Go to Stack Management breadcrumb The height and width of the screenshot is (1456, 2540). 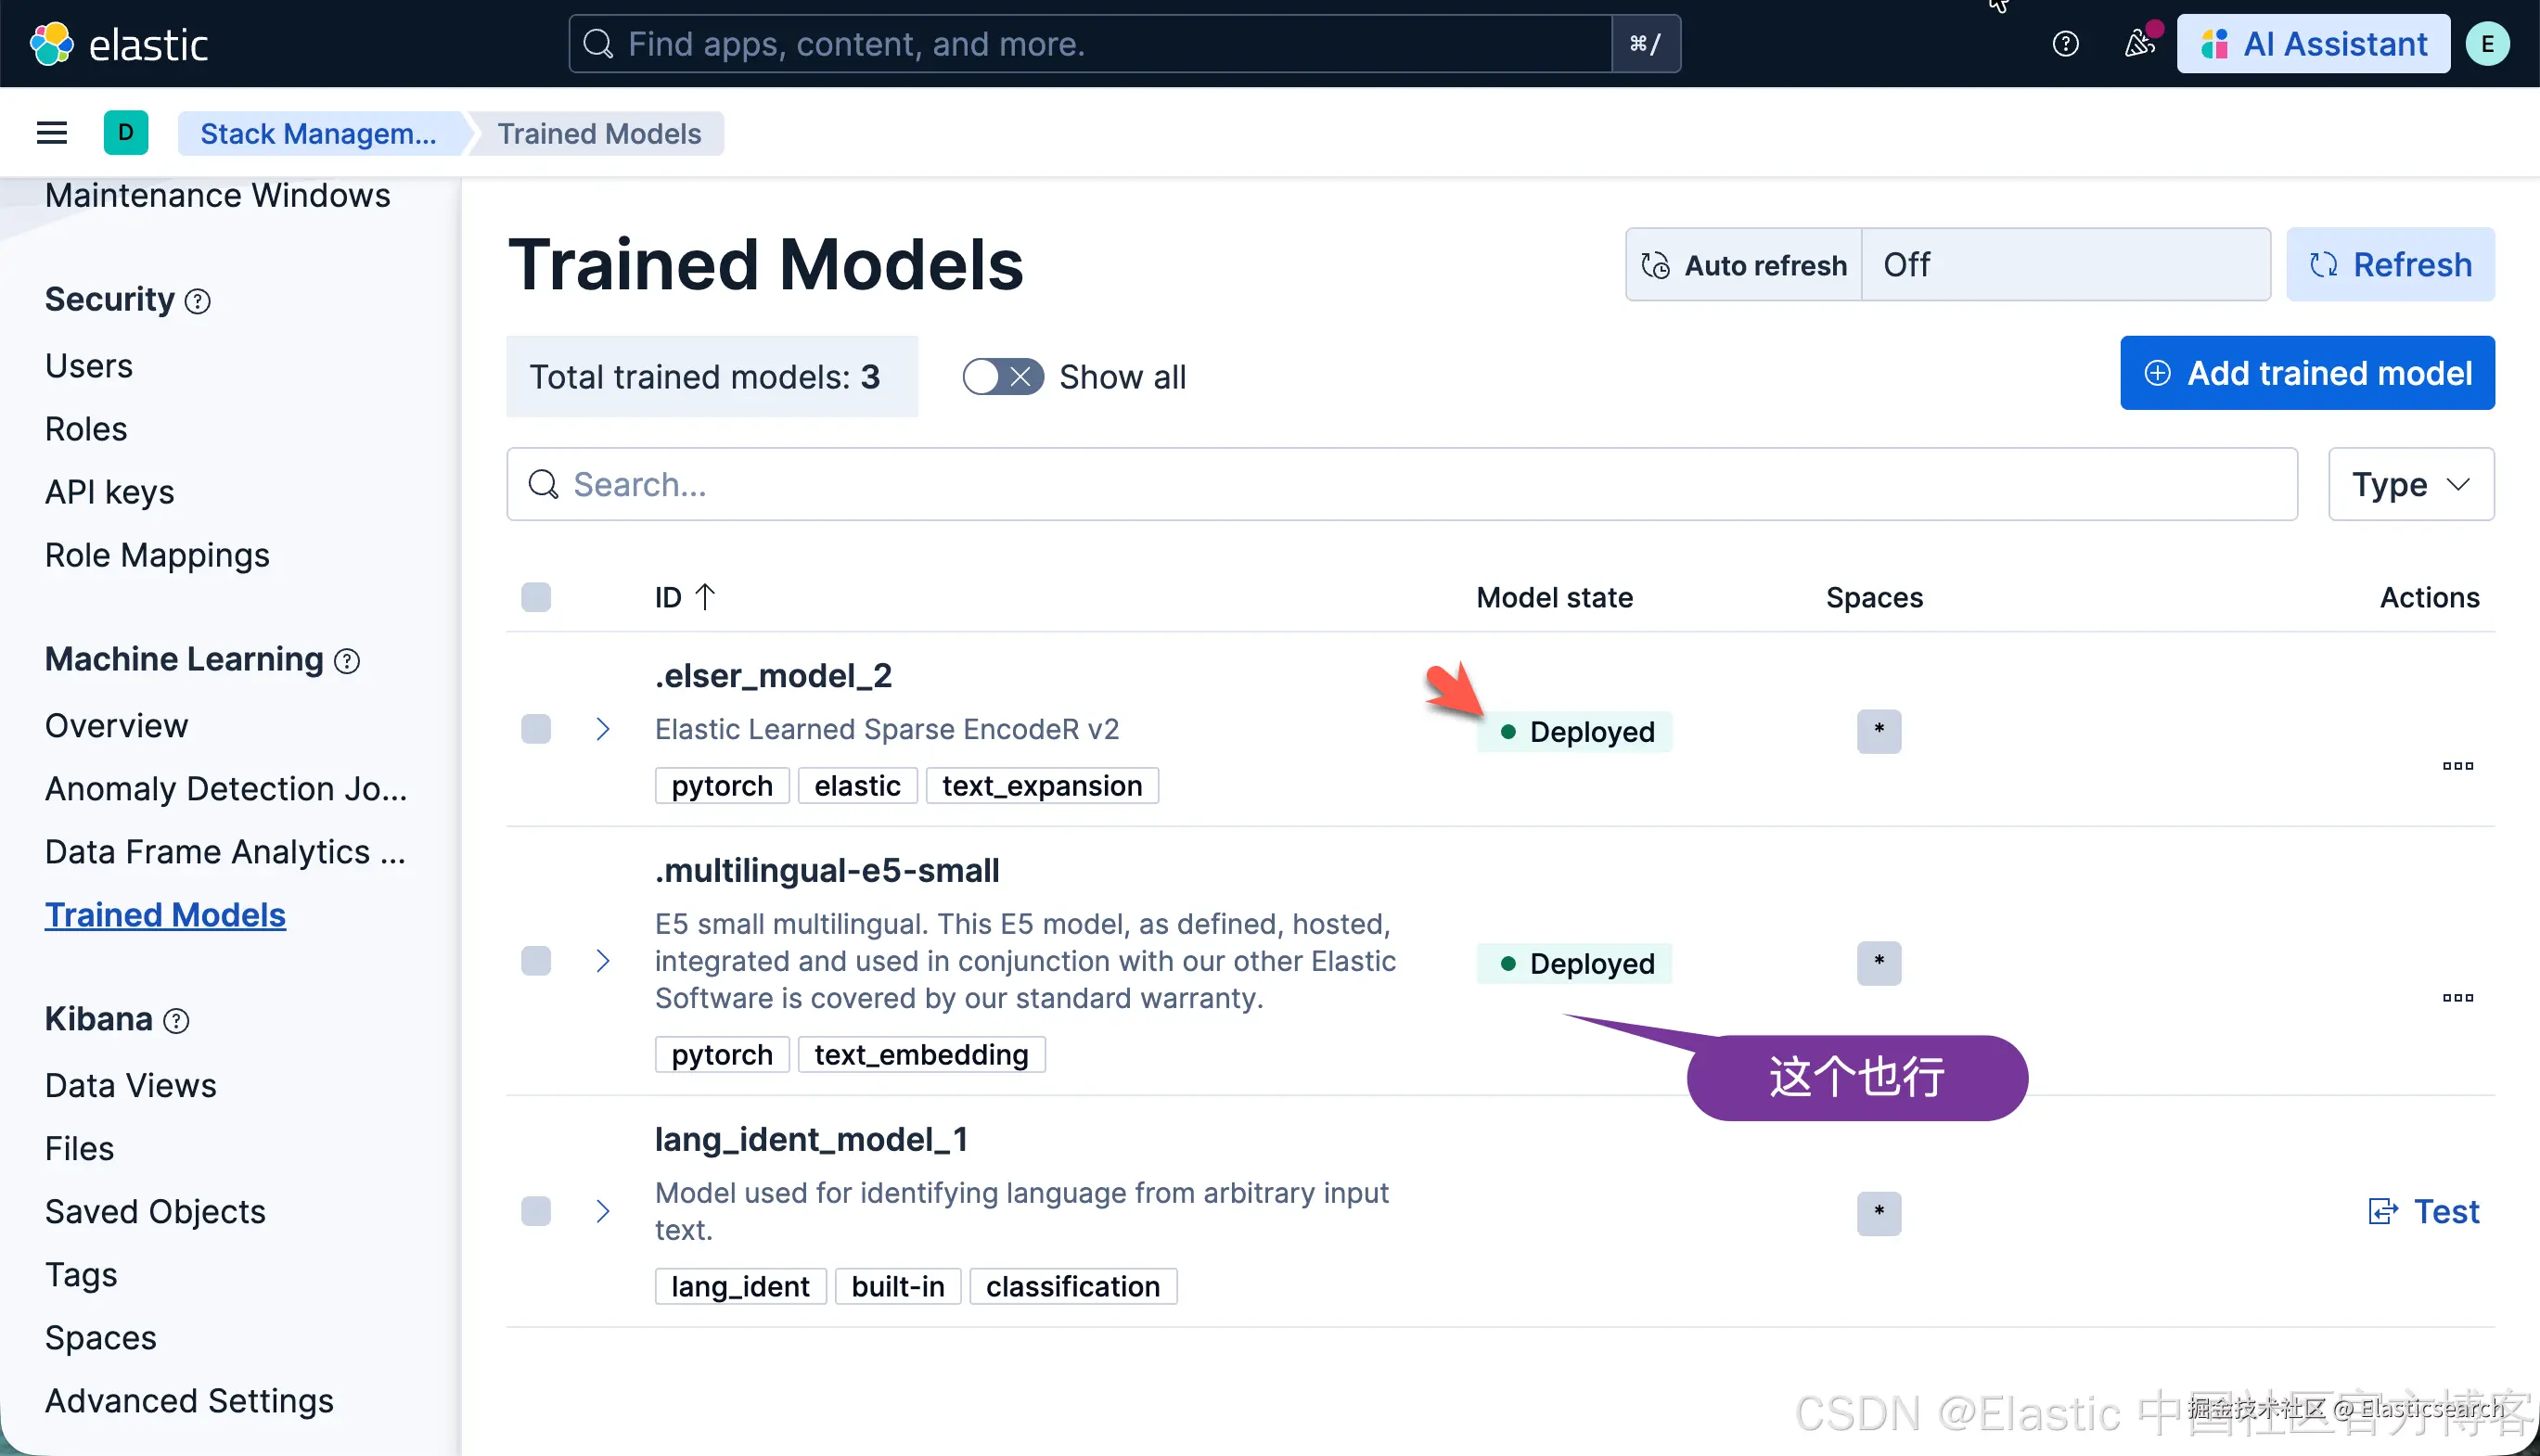pyautogui.click(x=318, y=133)
